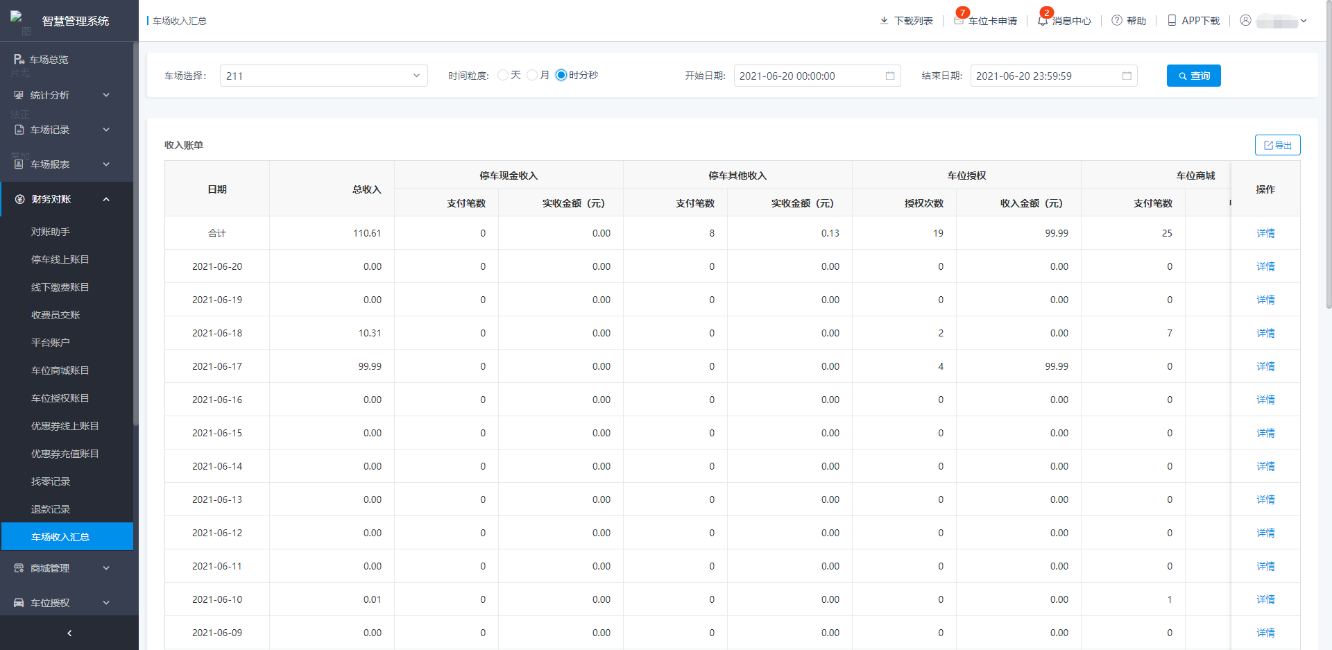
Task: Open 退款记录 menu item
Action: click(x=50, y=509)
